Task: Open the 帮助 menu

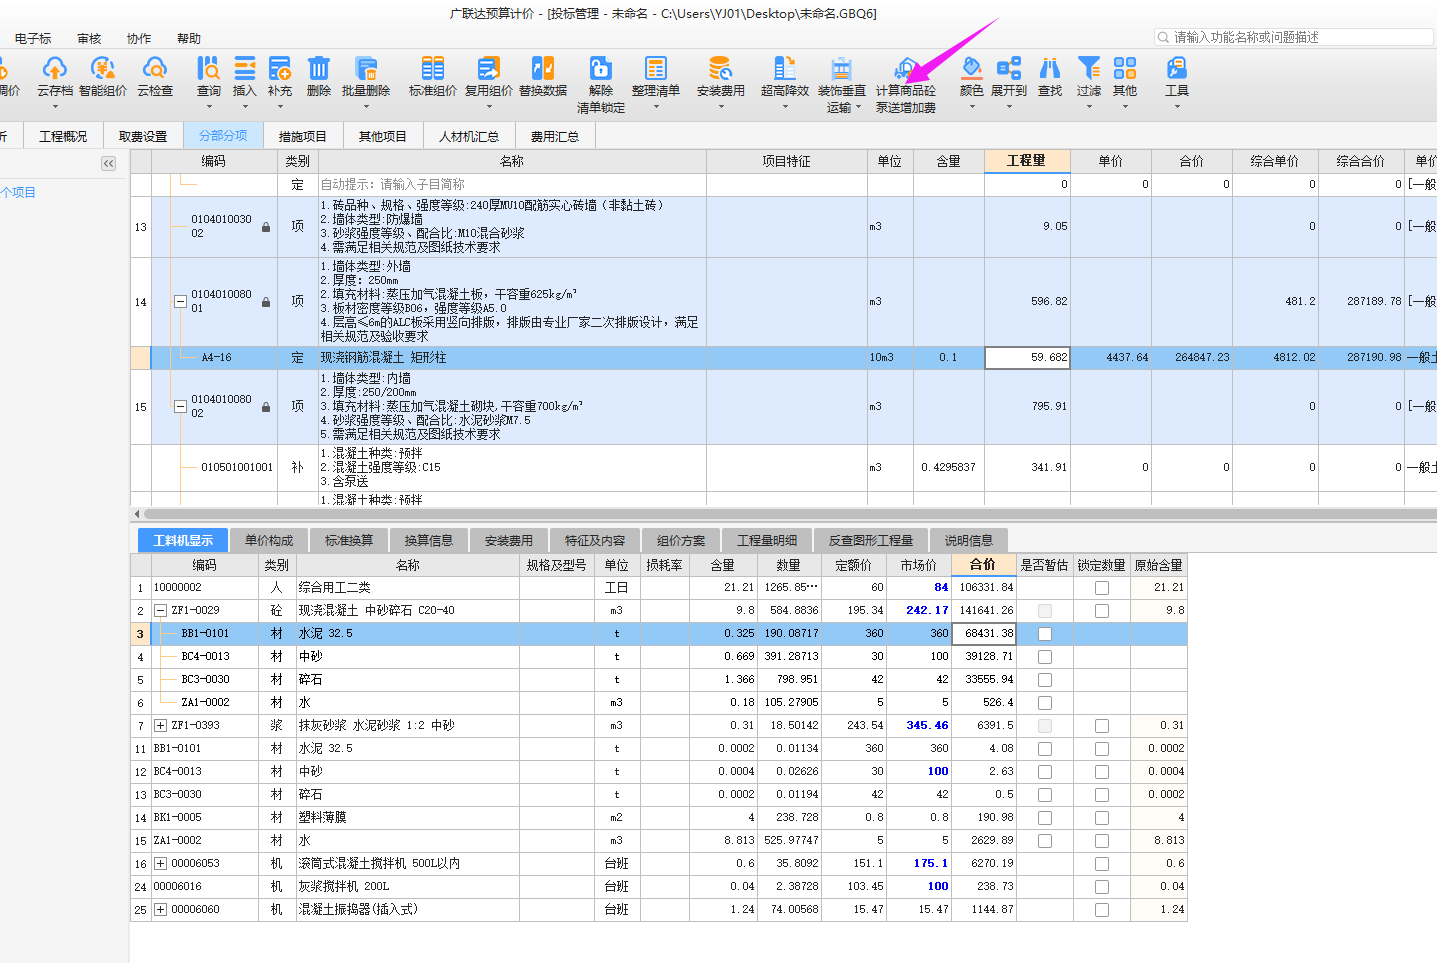Action: coord(189,38)
